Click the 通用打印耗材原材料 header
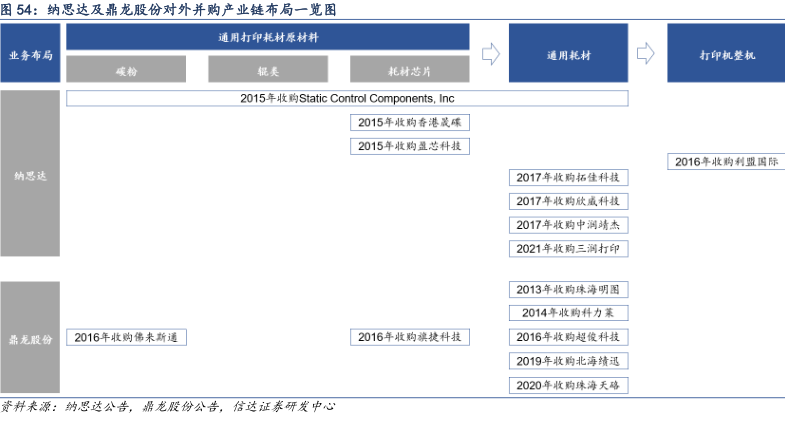785x422 pixels. [x=268, y=37]
